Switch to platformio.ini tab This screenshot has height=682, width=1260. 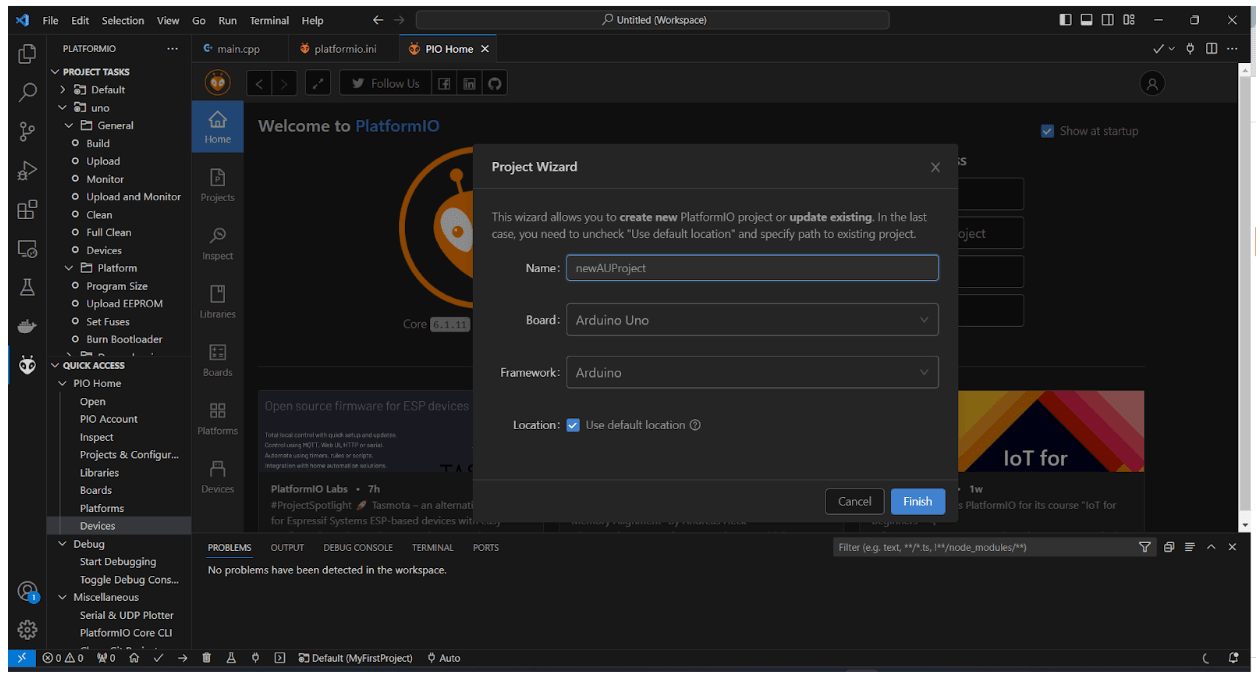pos(344,49)
